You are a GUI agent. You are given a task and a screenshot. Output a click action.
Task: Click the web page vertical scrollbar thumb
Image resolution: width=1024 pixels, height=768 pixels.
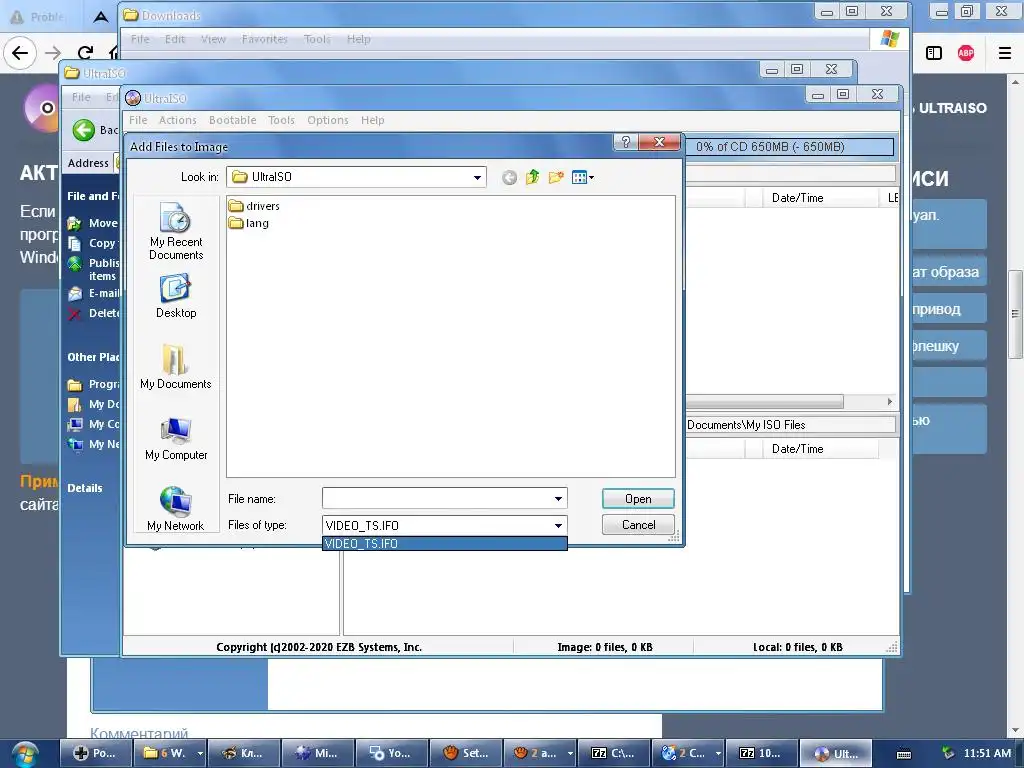coord(1015,314)
